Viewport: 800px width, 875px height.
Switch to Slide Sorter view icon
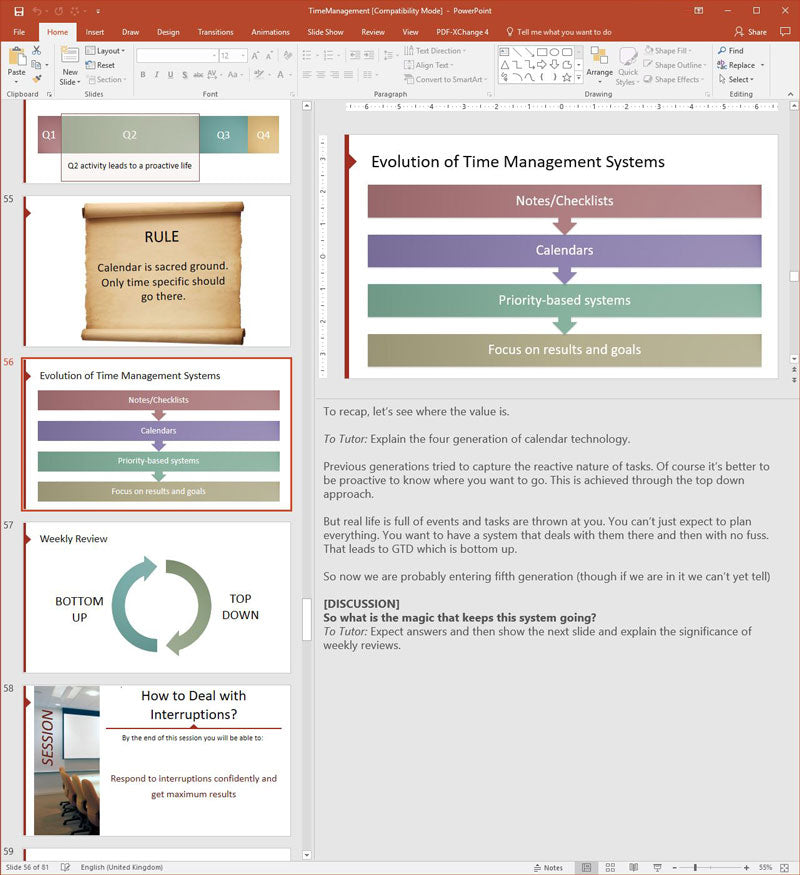click(x=610, y=868)
